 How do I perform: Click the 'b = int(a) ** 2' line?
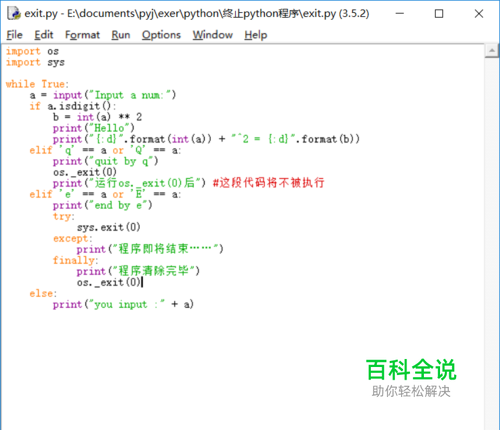click(x=97, y=117)
